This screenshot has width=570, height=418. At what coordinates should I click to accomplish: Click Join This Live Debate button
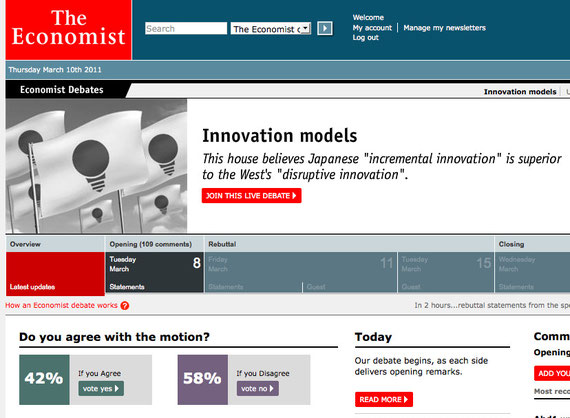pos(252,196)
